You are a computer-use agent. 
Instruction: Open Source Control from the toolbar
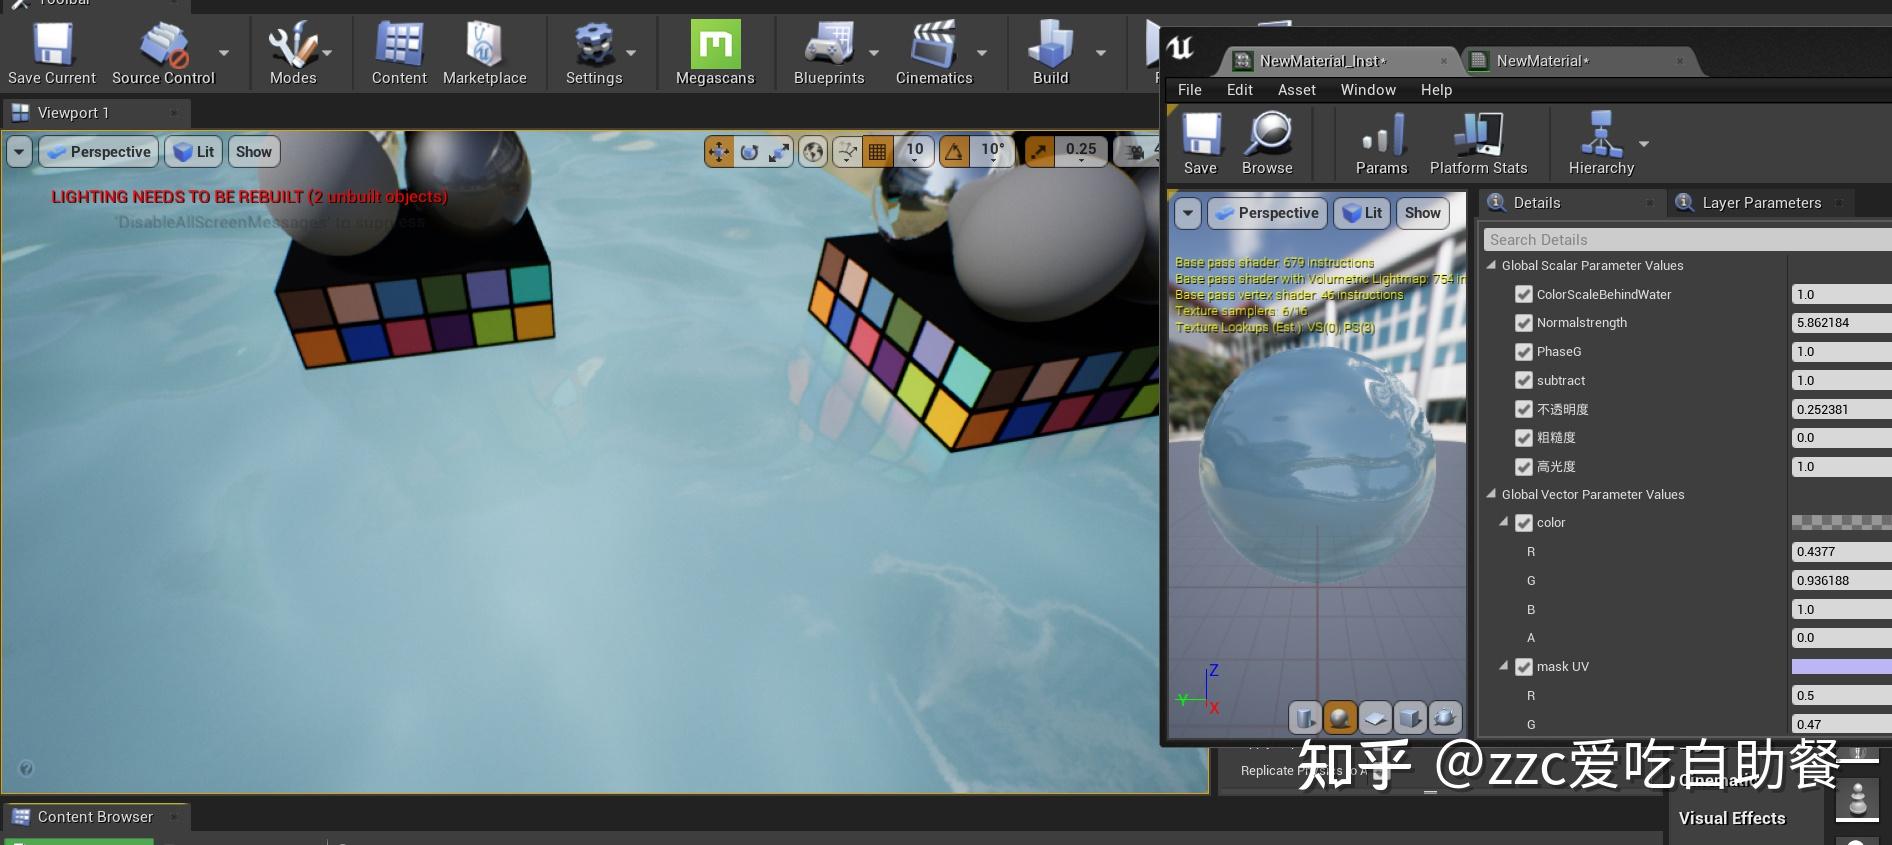163,54
